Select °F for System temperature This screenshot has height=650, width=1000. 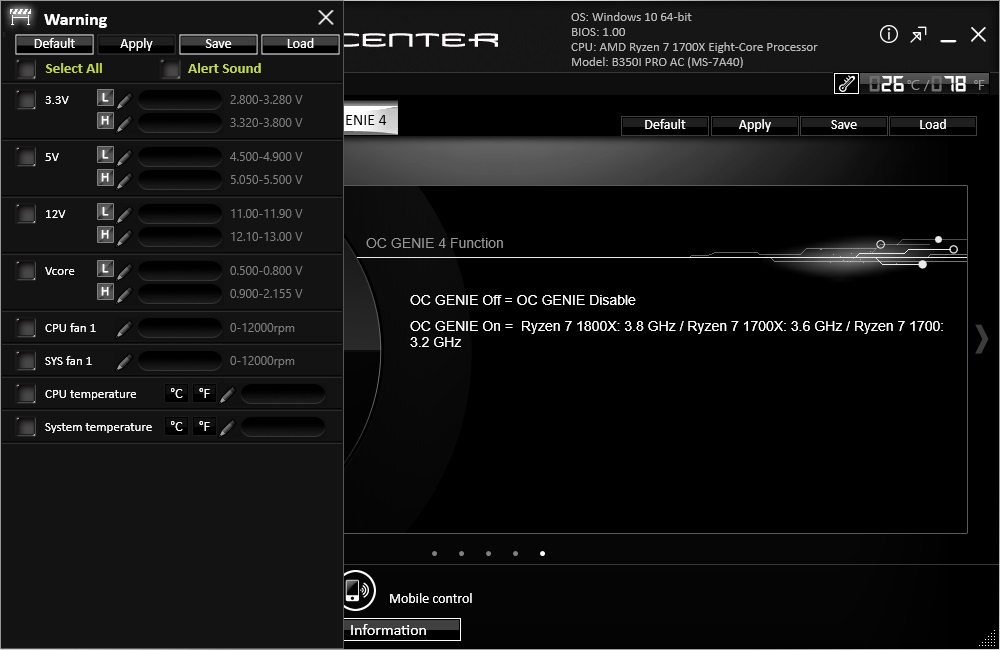pyautogui.click(x=204, y=426)
